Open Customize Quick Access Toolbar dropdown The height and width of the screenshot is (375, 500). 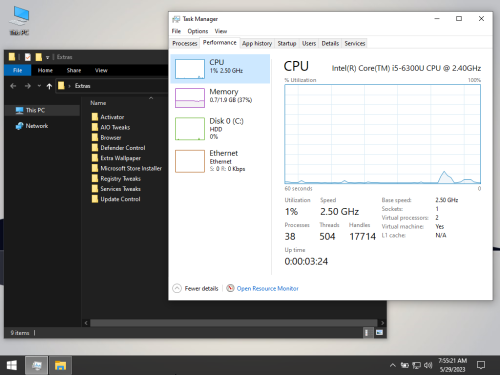coord(48,57)
